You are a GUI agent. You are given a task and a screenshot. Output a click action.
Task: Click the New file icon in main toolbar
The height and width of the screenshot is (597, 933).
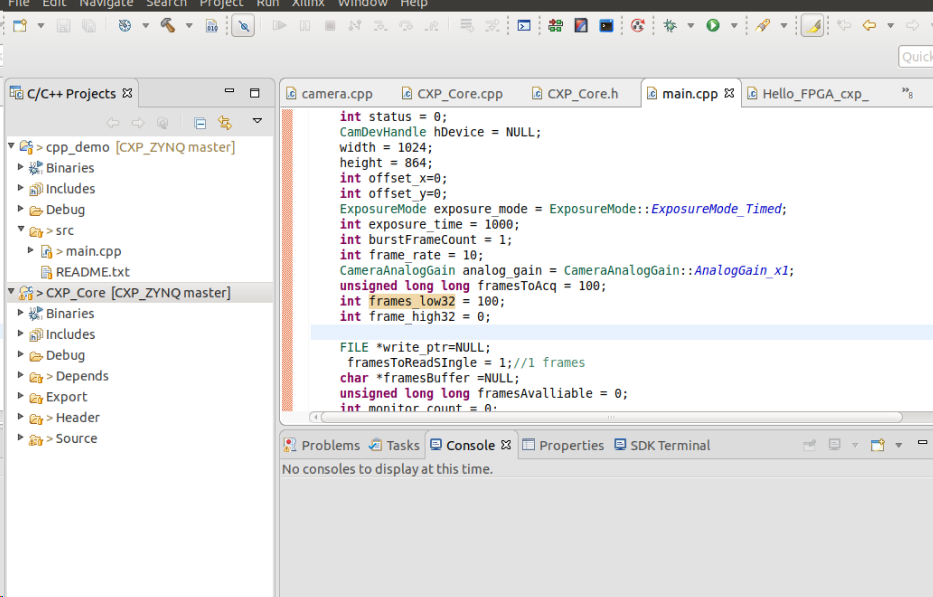coord(20,26)
